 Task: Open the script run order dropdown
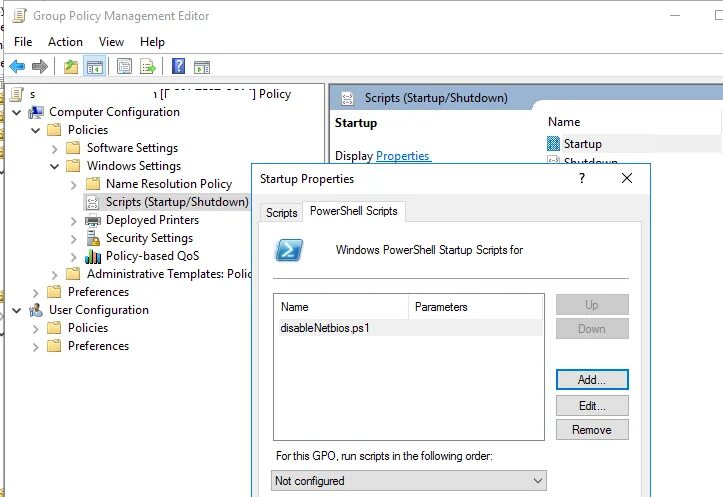409,481
